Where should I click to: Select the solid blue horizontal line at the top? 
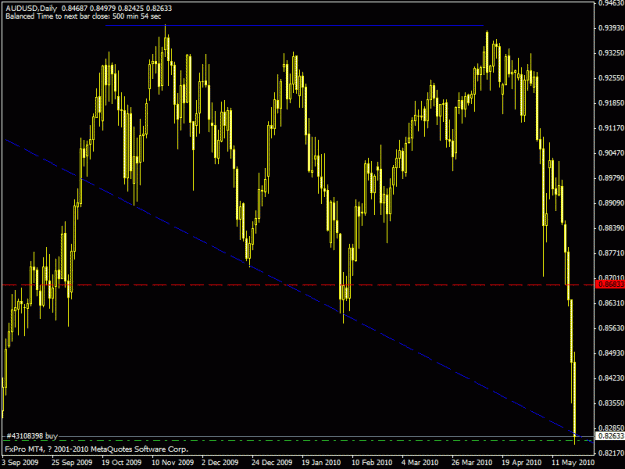(295, 26)
